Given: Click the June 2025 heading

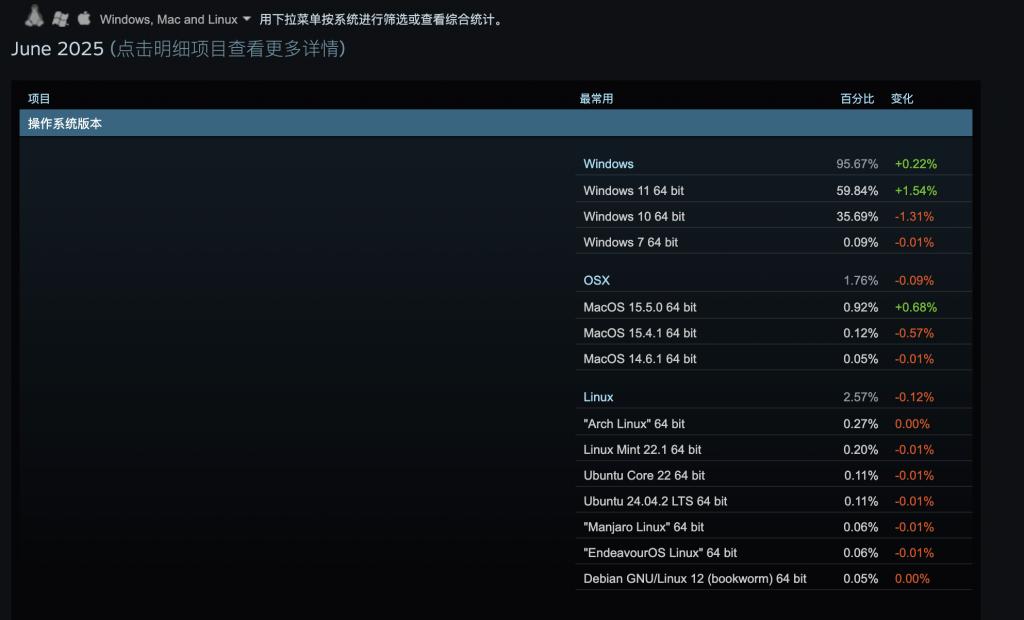Looking at the screenshot, I should pyautogui.click(x=57, y=49).
